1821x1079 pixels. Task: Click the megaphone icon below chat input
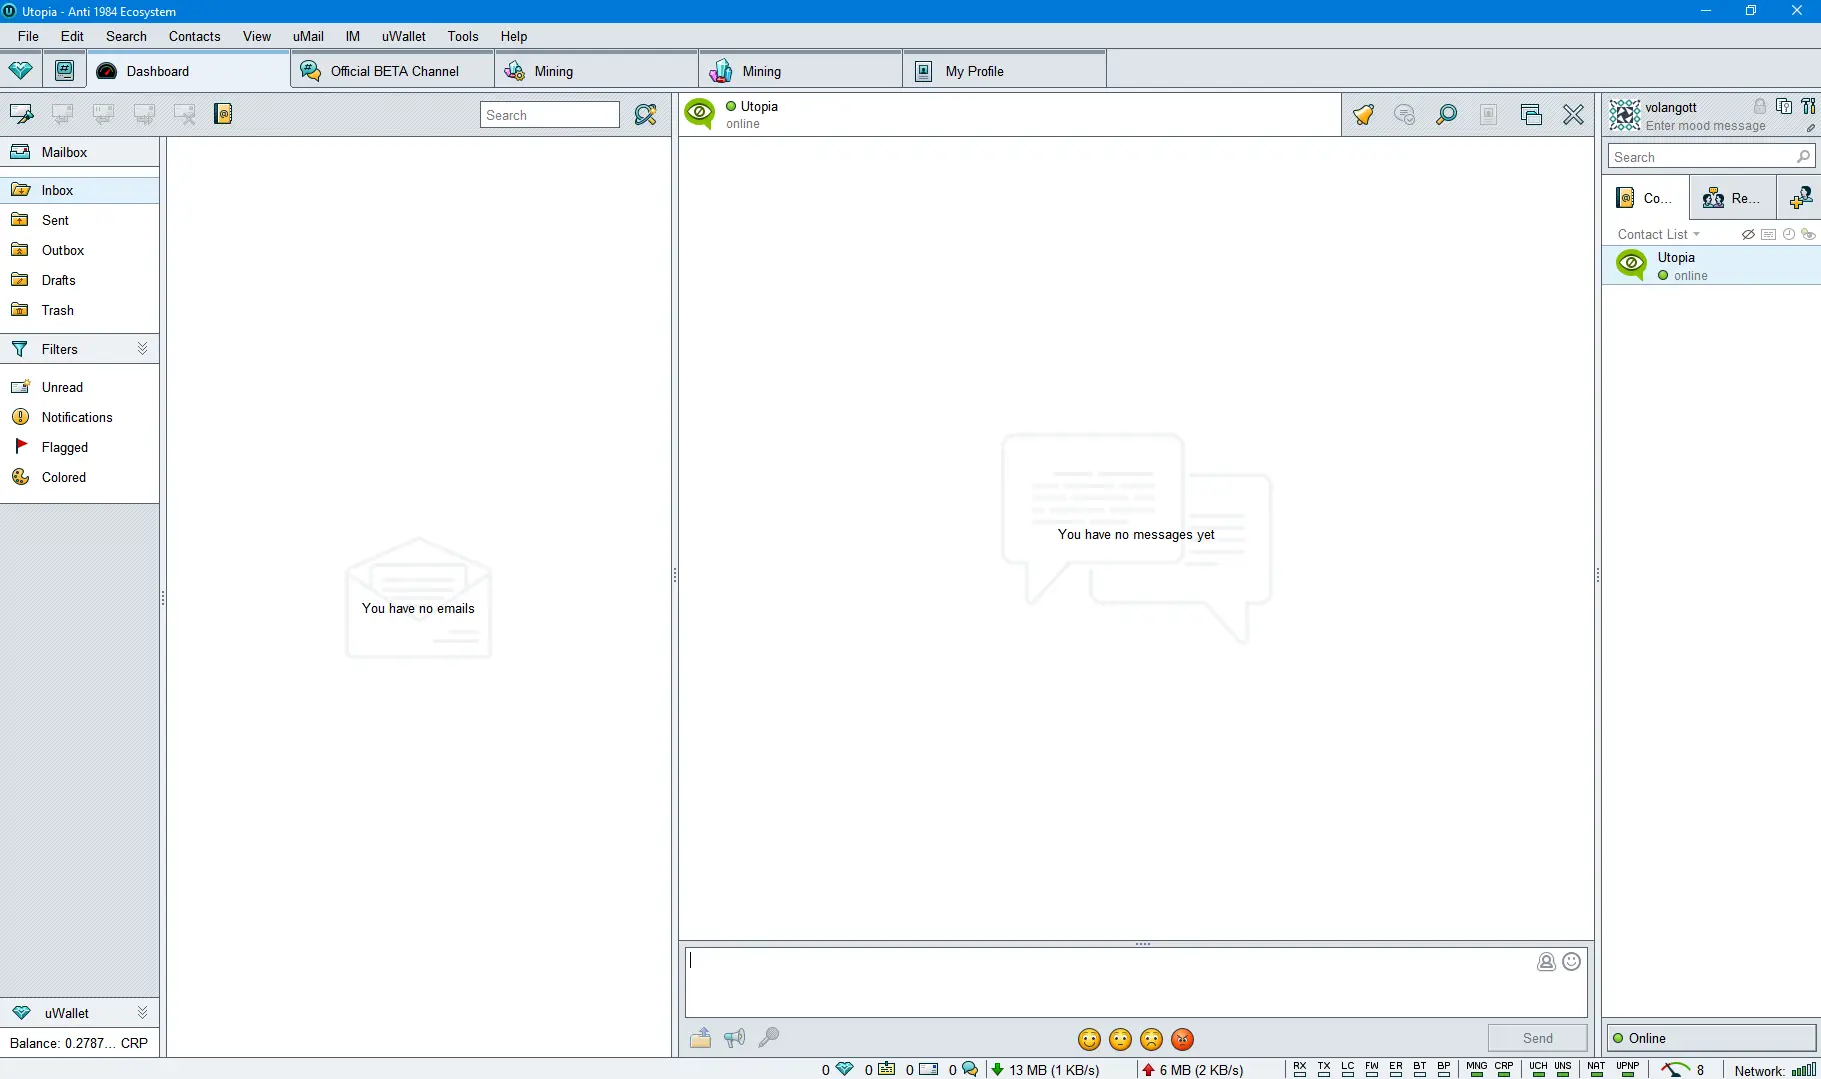tap(735, 1038)
